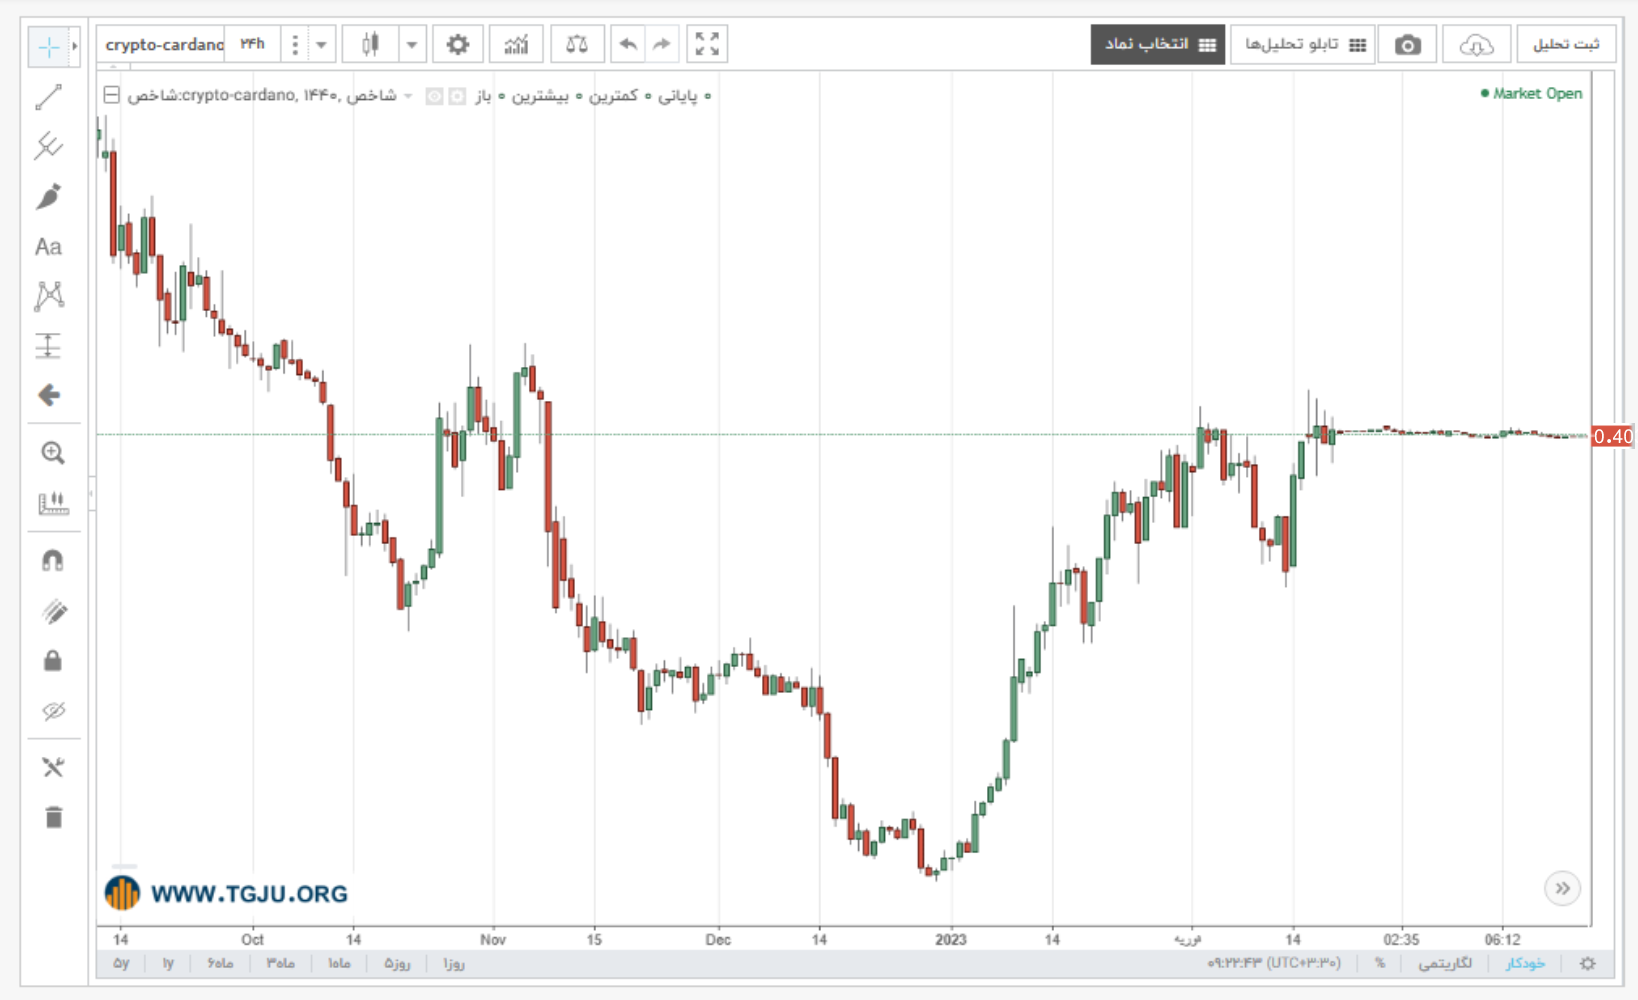
Task: Toggle stay in drawing mode pencil
Action: 53,611
